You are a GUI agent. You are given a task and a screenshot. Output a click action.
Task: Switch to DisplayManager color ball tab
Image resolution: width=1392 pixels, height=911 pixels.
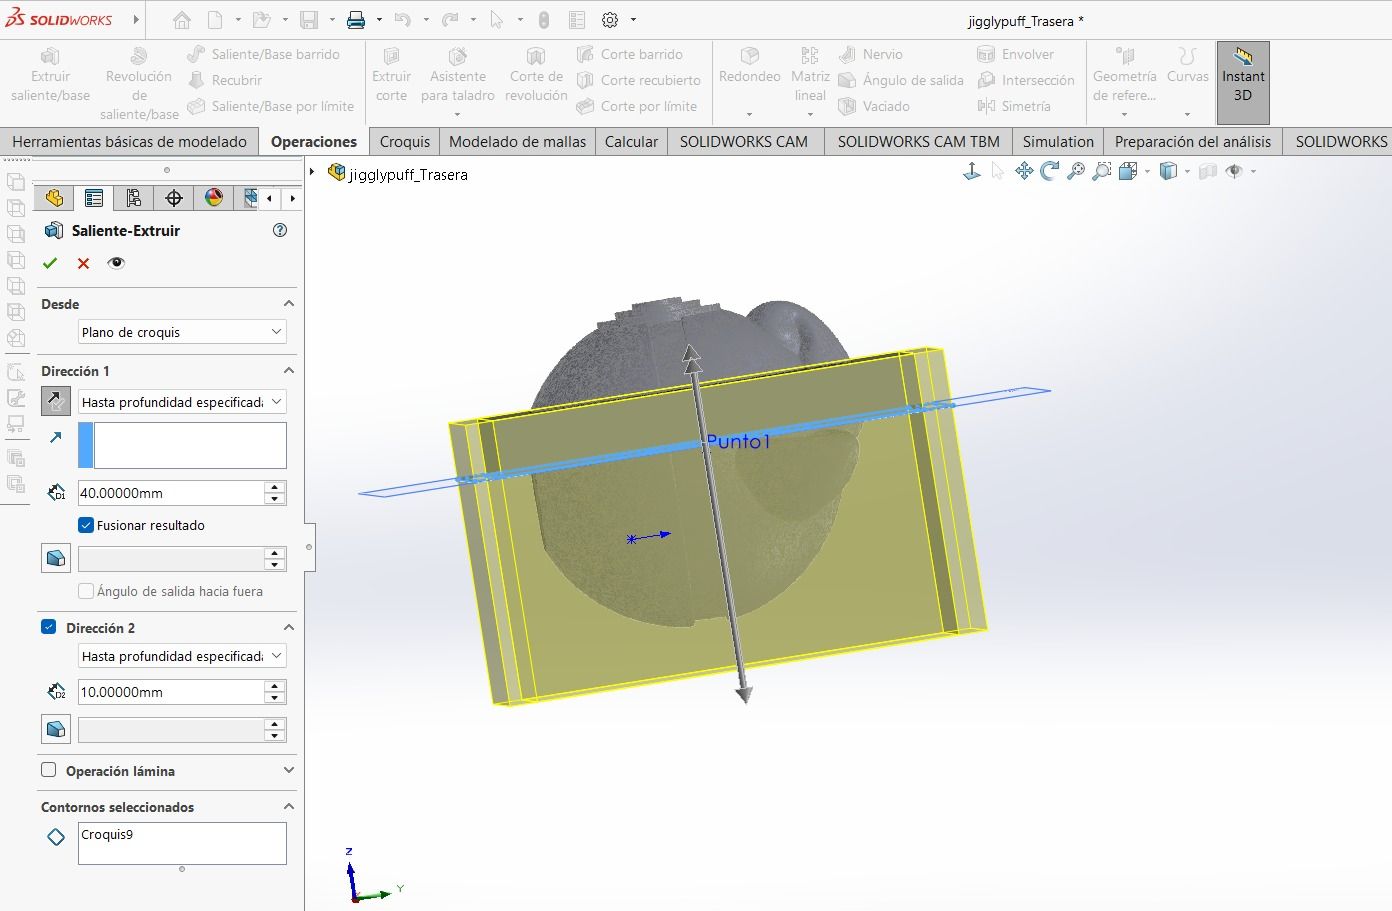tap(214, 198)
